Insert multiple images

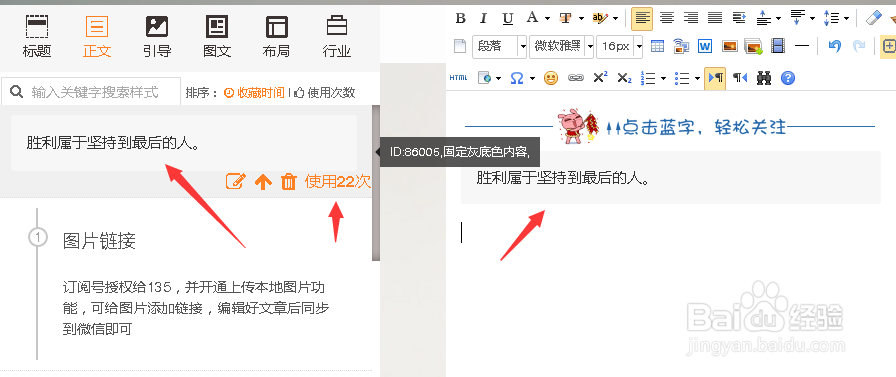tap(754, 46)
